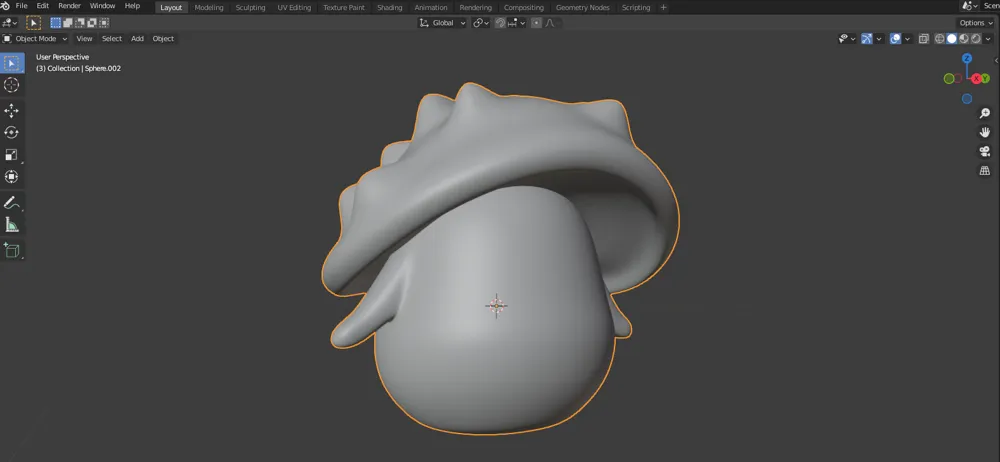1000x462 pixels.
Task: Open the Object Mode dropdown
Action: 35,39
